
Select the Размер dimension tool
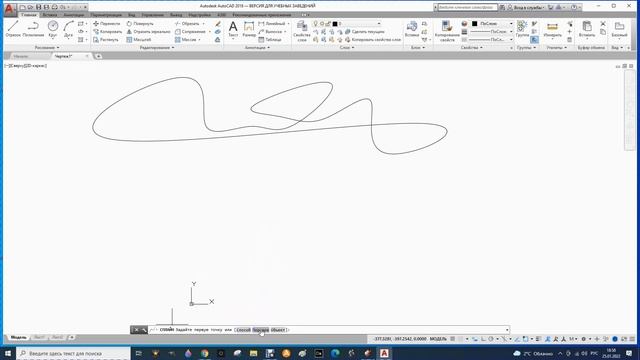point(249,29)
